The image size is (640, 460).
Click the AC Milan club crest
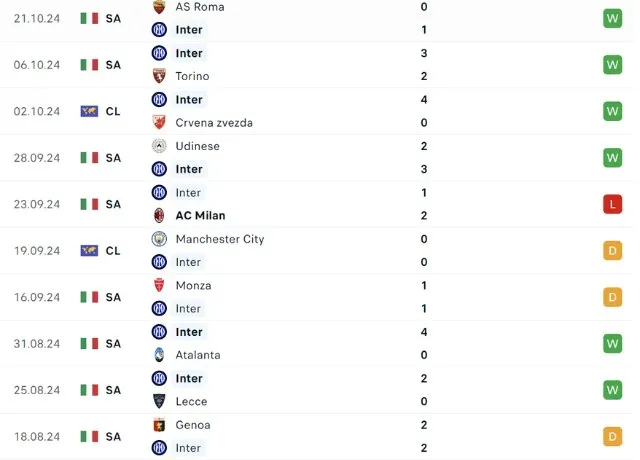(x=158, y=216)
